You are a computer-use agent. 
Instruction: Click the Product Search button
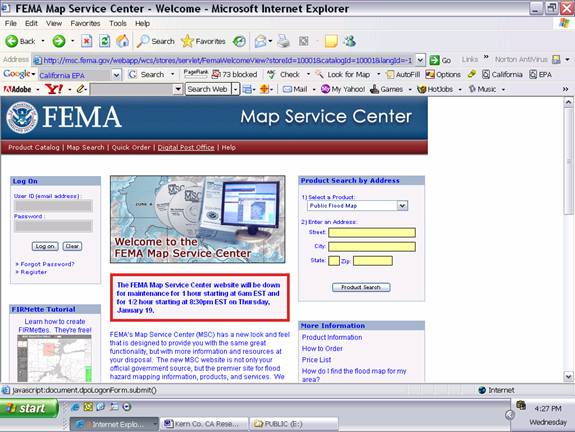[x=361, y=287]
